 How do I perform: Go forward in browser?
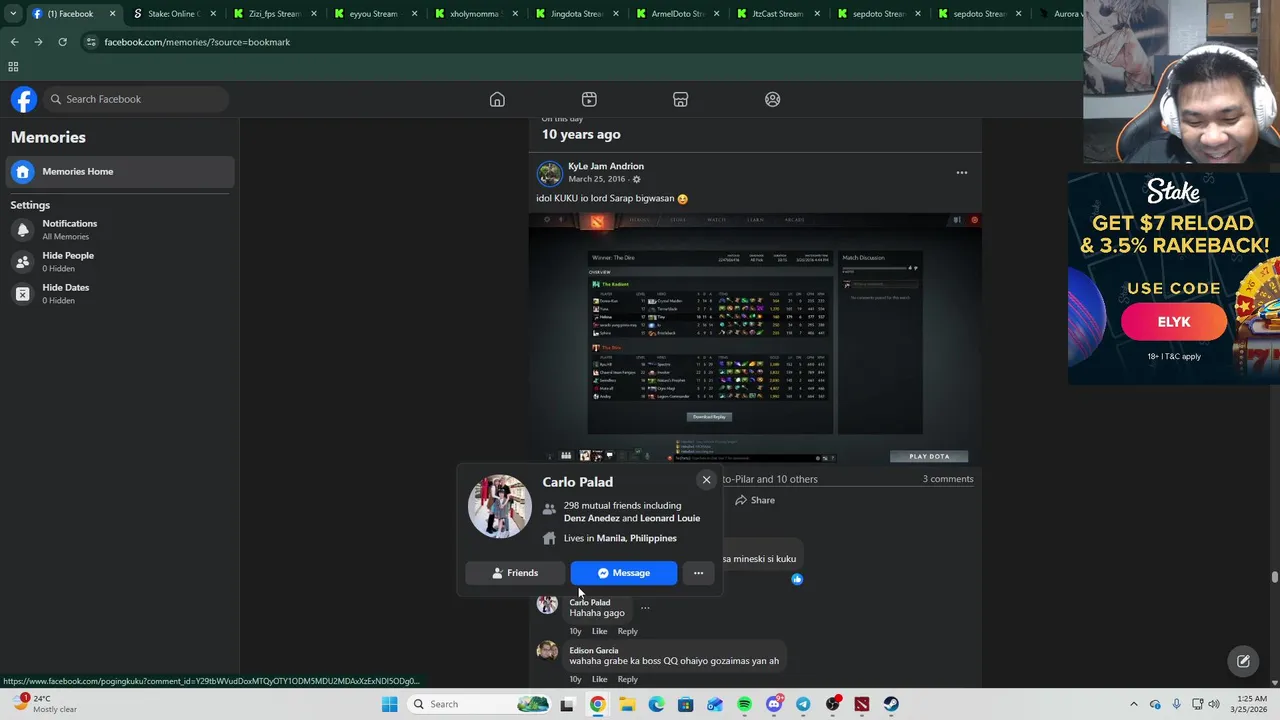point(38,42)
